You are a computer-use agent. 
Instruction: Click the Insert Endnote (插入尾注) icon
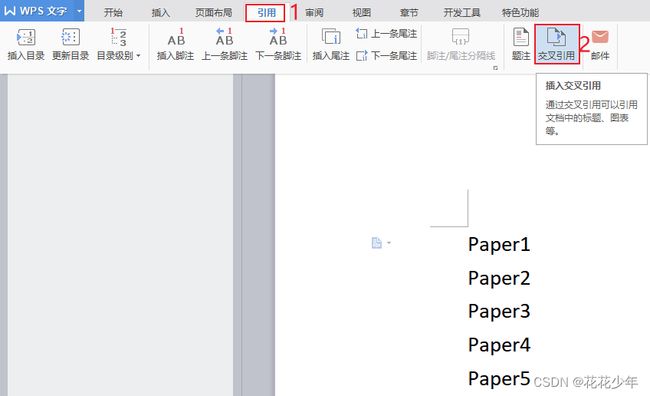[331, 37]
